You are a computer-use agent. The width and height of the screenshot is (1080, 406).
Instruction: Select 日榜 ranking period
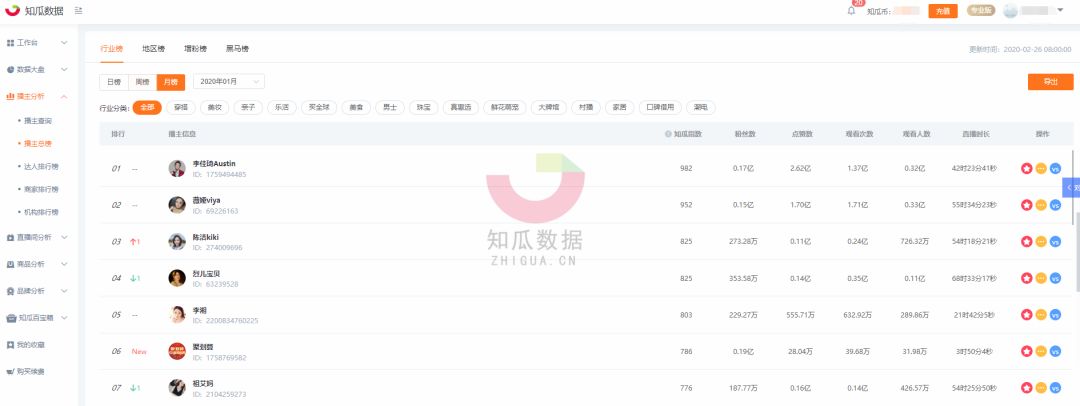point(114,82)
